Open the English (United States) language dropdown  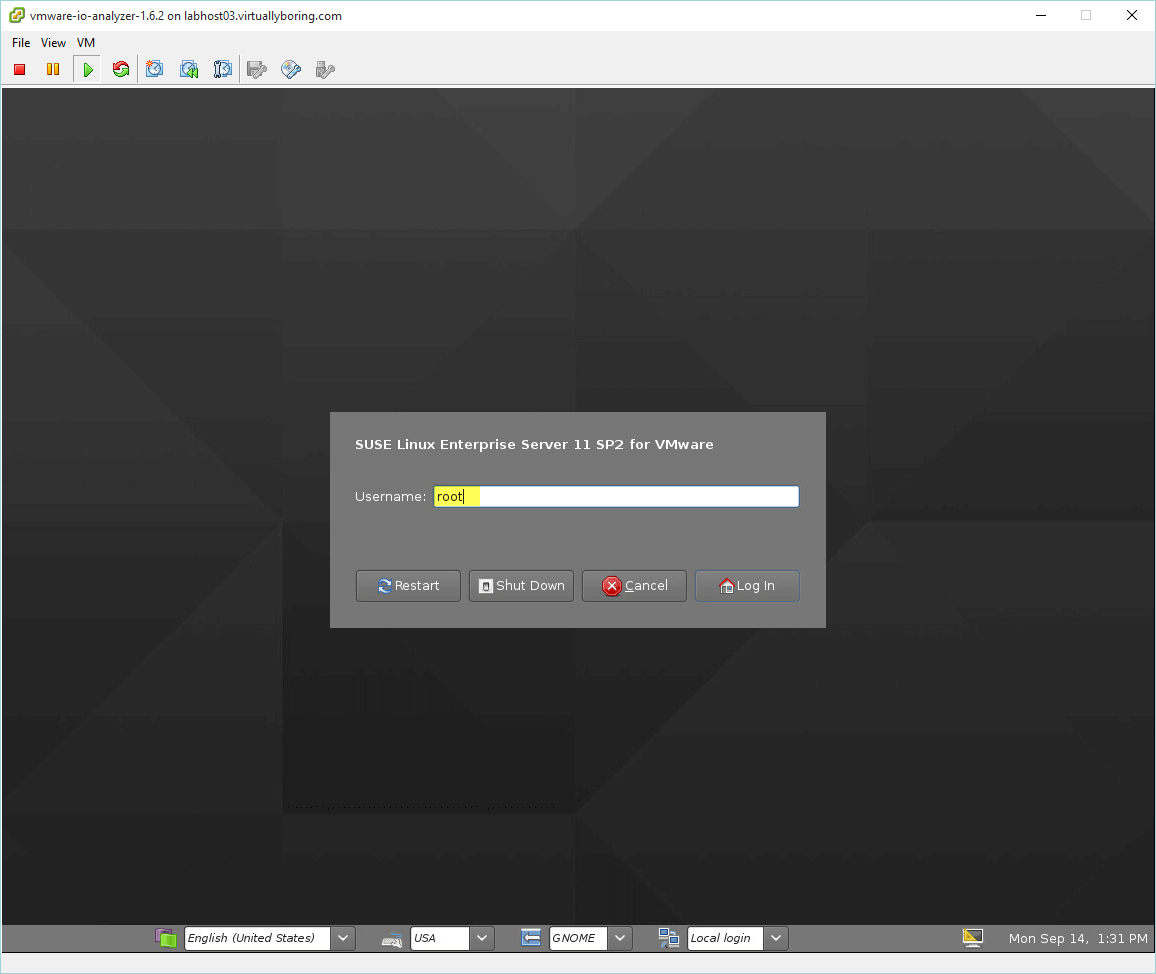click(257, 938)
